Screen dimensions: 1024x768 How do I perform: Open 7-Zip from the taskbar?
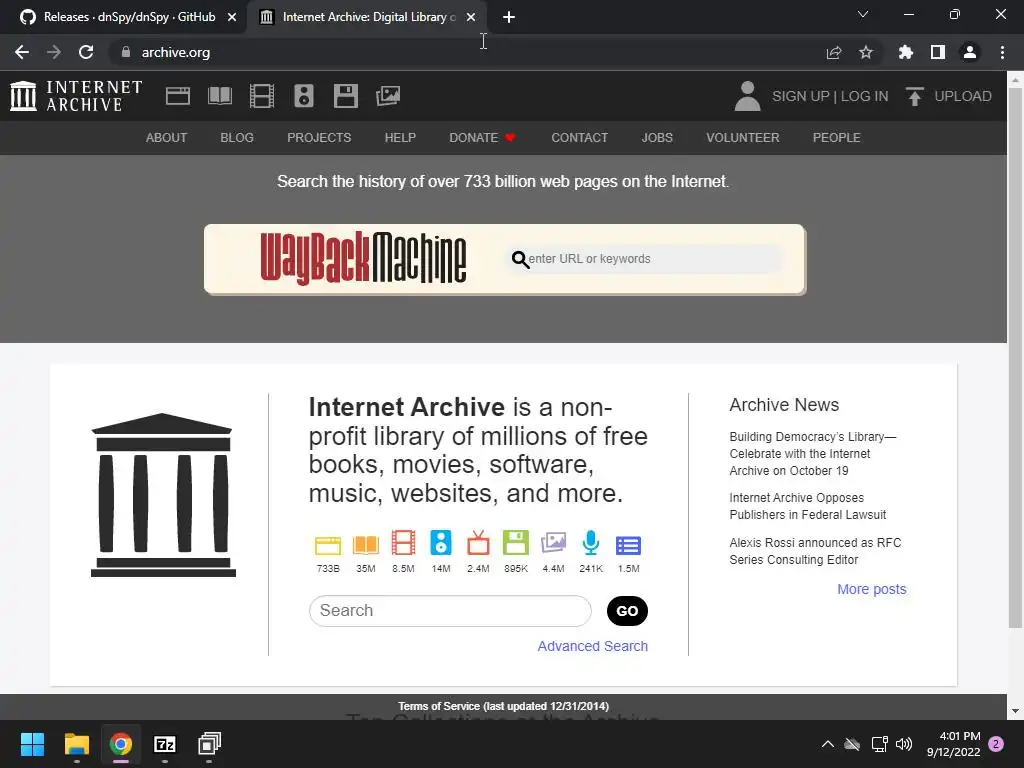[165, 744]
